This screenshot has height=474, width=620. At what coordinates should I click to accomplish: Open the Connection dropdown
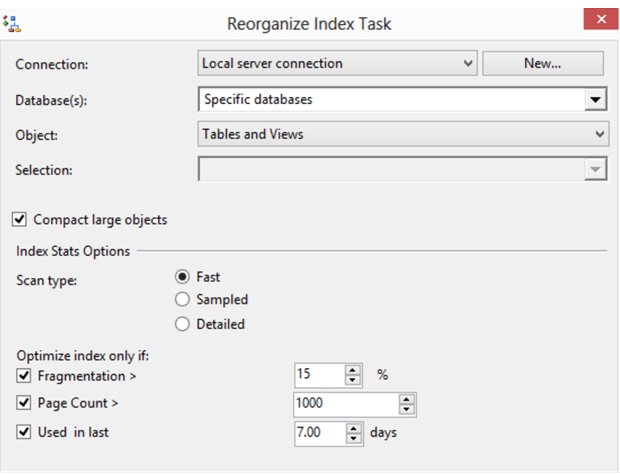click(x=337, y=63)
